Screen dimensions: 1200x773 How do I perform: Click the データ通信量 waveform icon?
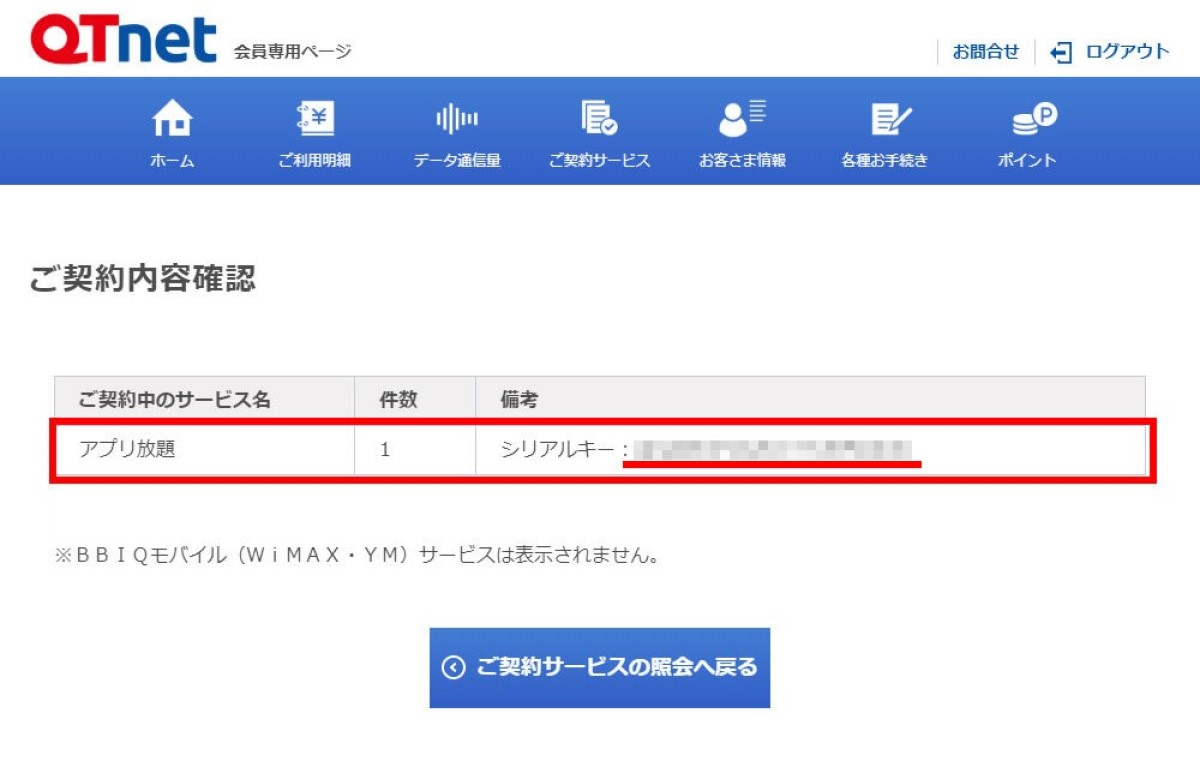click(x=457, y=120)
